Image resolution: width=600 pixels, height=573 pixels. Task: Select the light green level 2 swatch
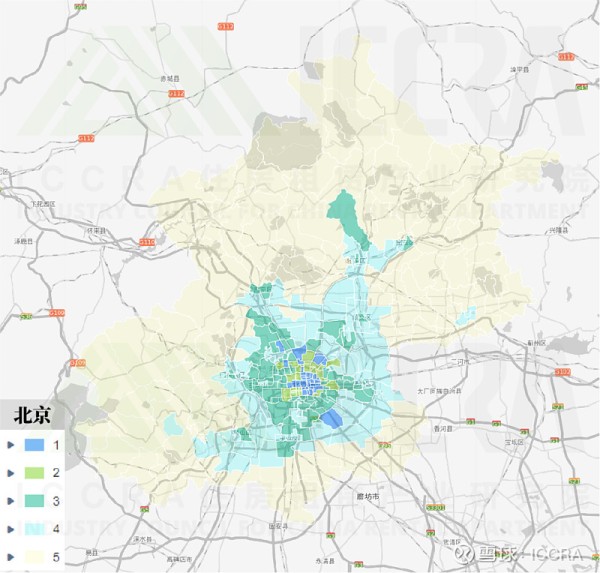36,471
